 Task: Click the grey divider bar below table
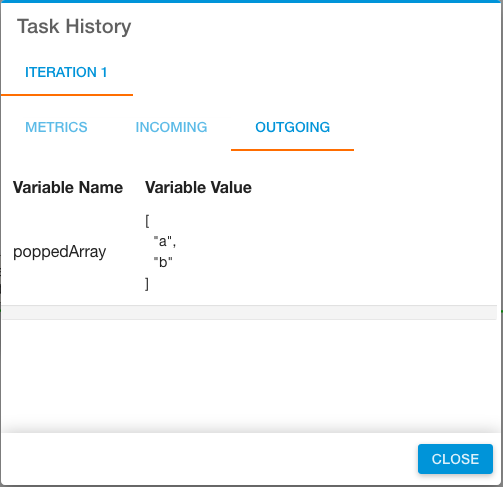click(249, 312)
